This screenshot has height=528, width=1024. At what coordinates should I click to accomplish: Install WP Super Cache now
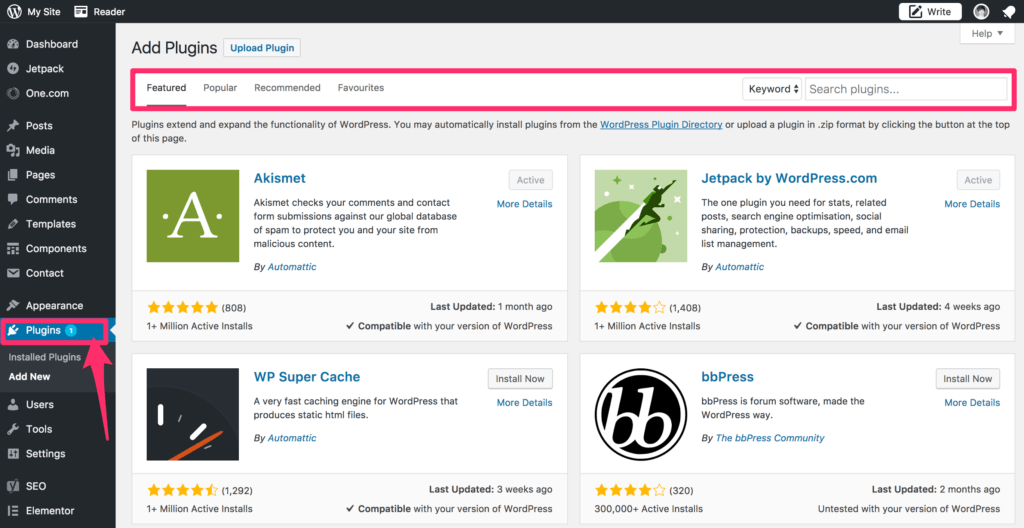pos(520,378)
